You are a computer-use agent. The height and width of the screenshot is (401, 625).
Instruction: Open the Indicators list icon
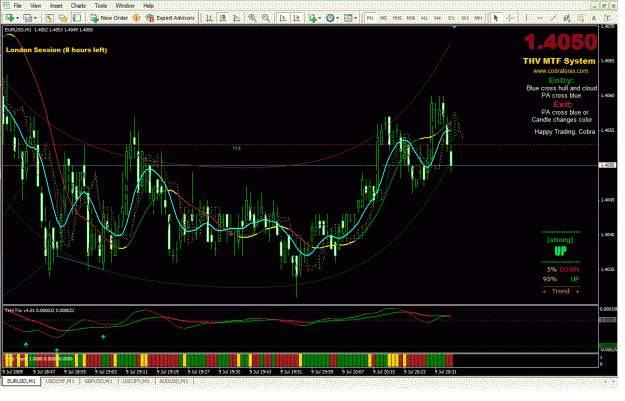tap(313, 18)
